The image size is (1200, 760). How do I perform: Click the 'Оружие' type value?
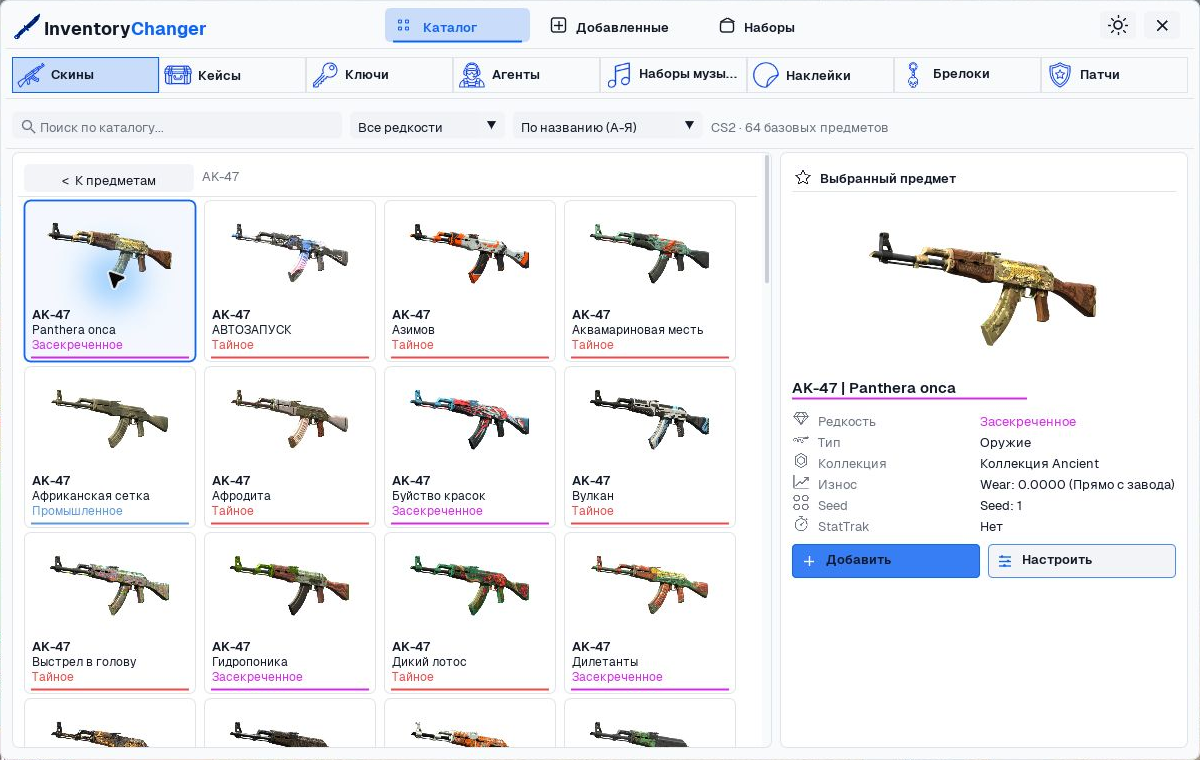(x=1005, y=442)
